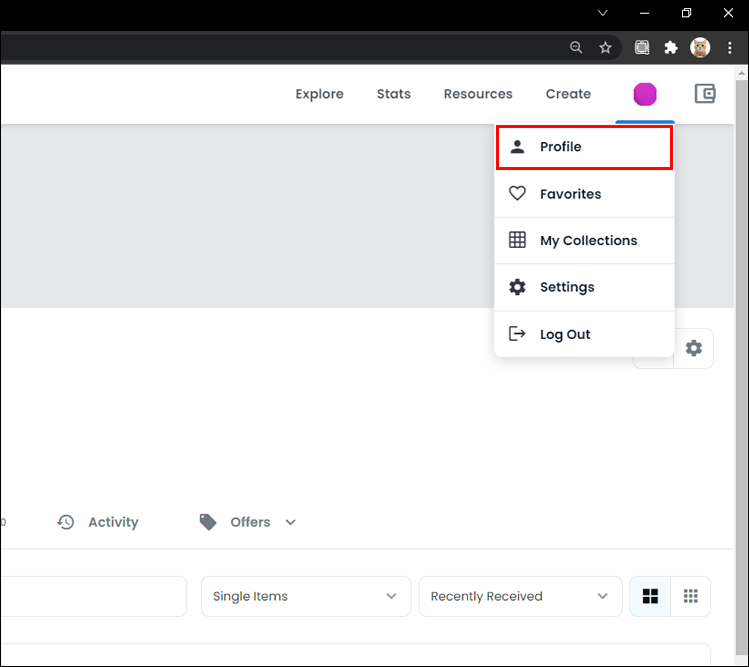Click the purple profile avatar
Image resolution: width=749 pixels, height=667 pixels.
pos(645,94)
